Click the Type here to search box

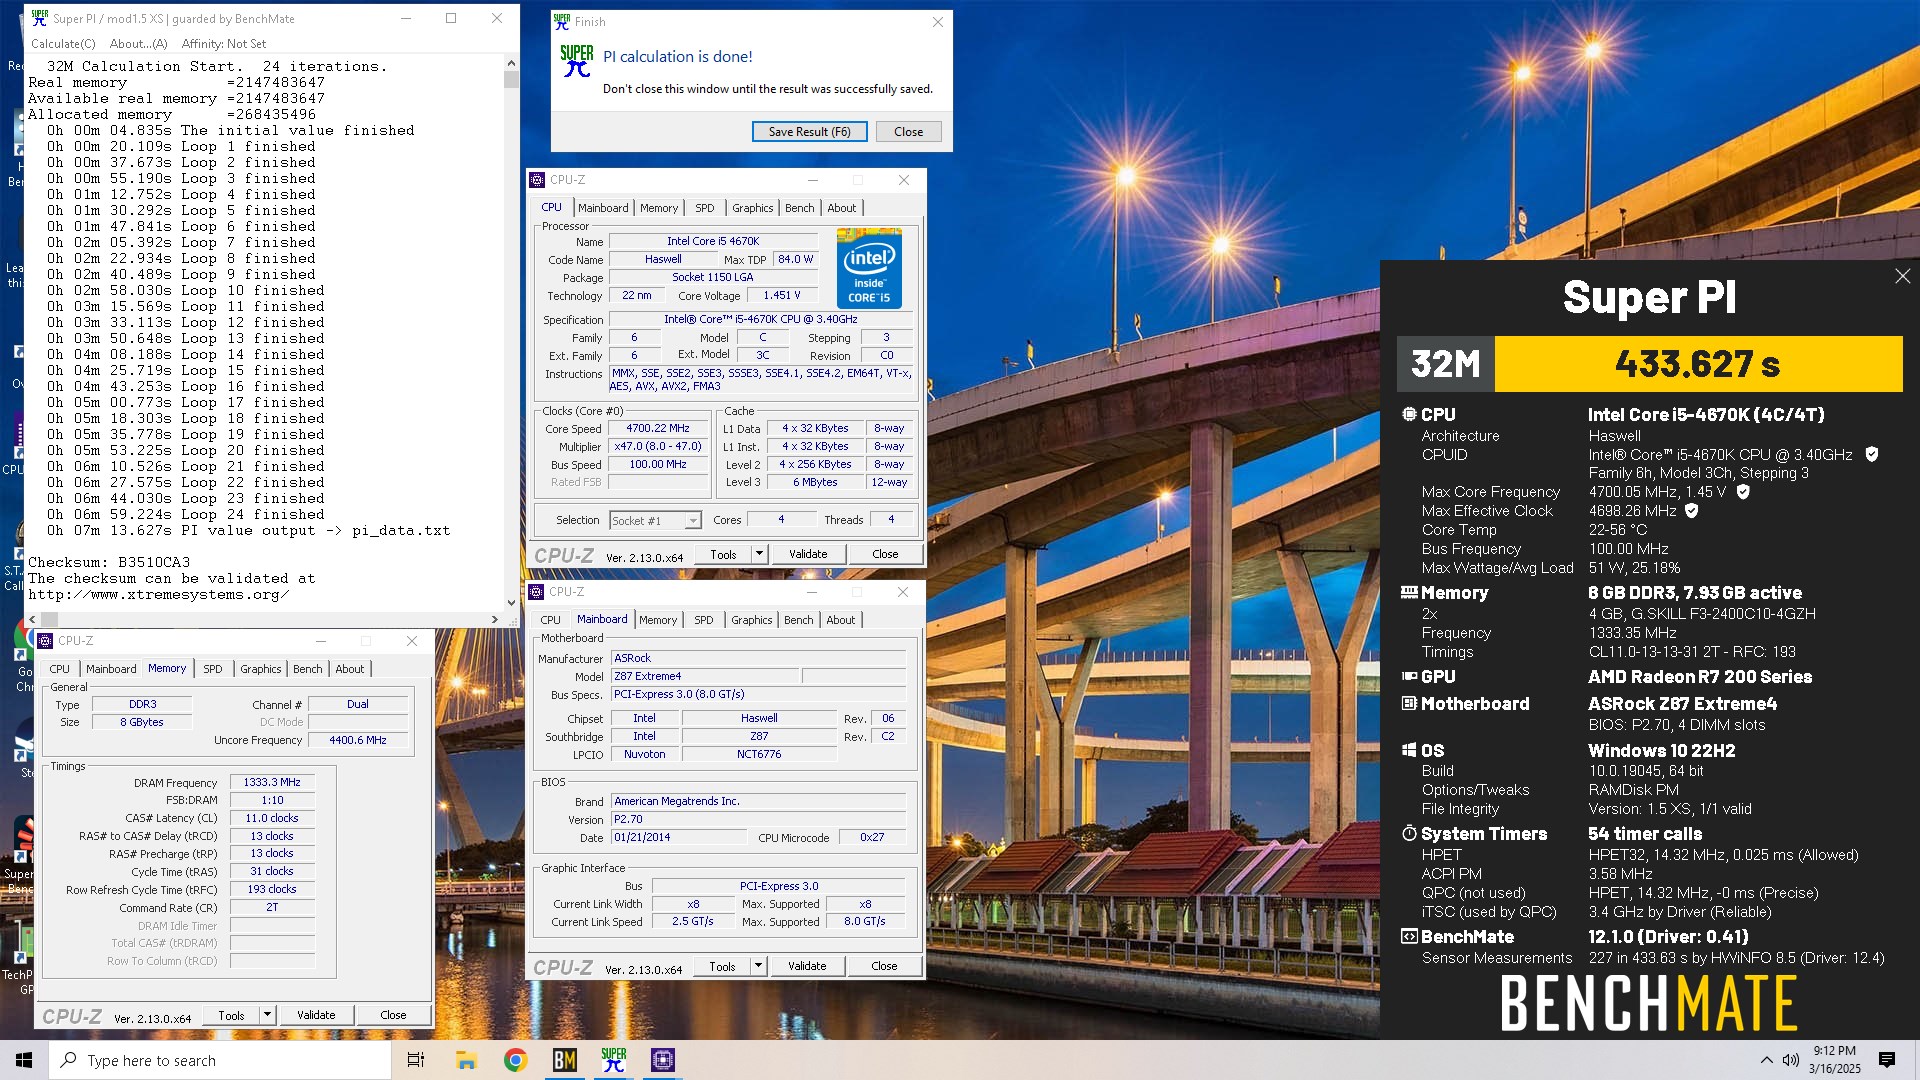220,1060
